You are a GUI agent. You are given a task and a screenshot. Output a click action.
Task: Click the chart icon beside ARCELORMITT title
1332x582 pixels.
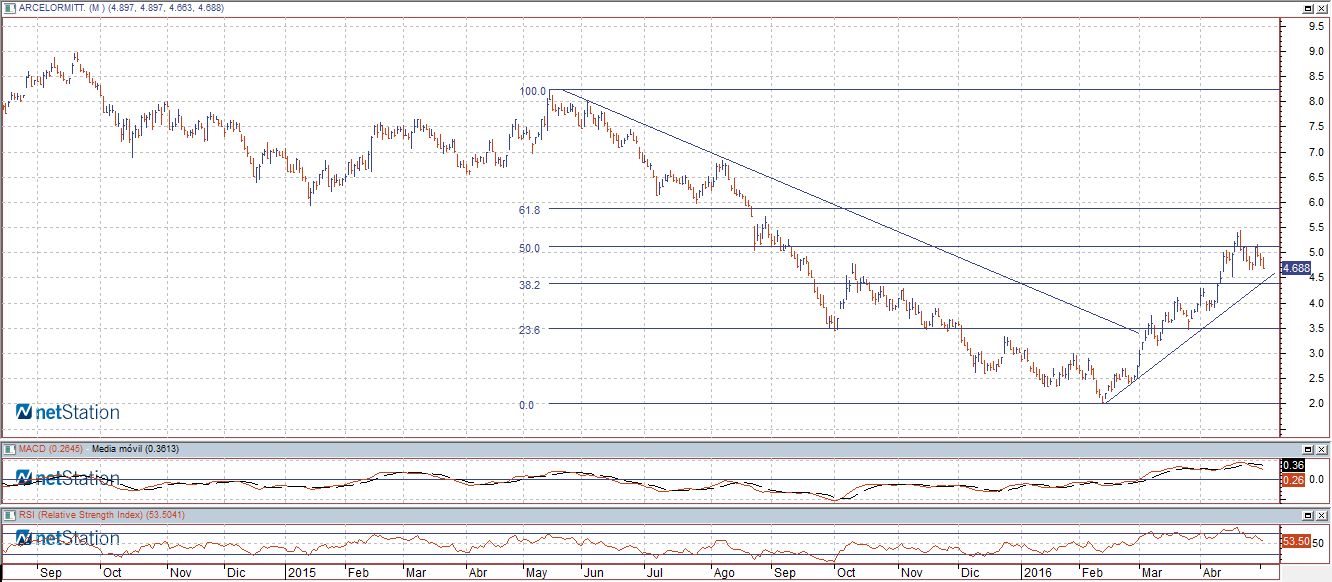coord(8,8)
